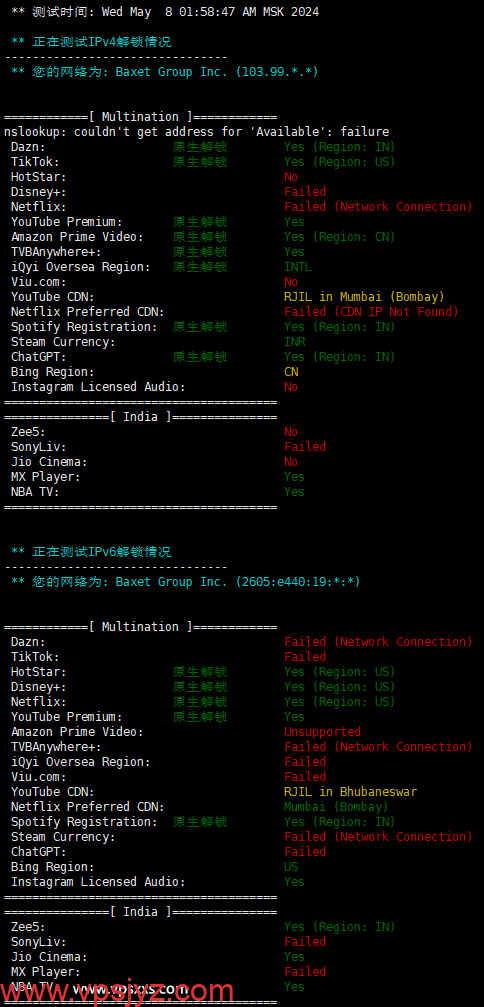Click Steam Currency INR value
Image resolution: width=484 pixels, height=1007 pixels.
[295, 342]
